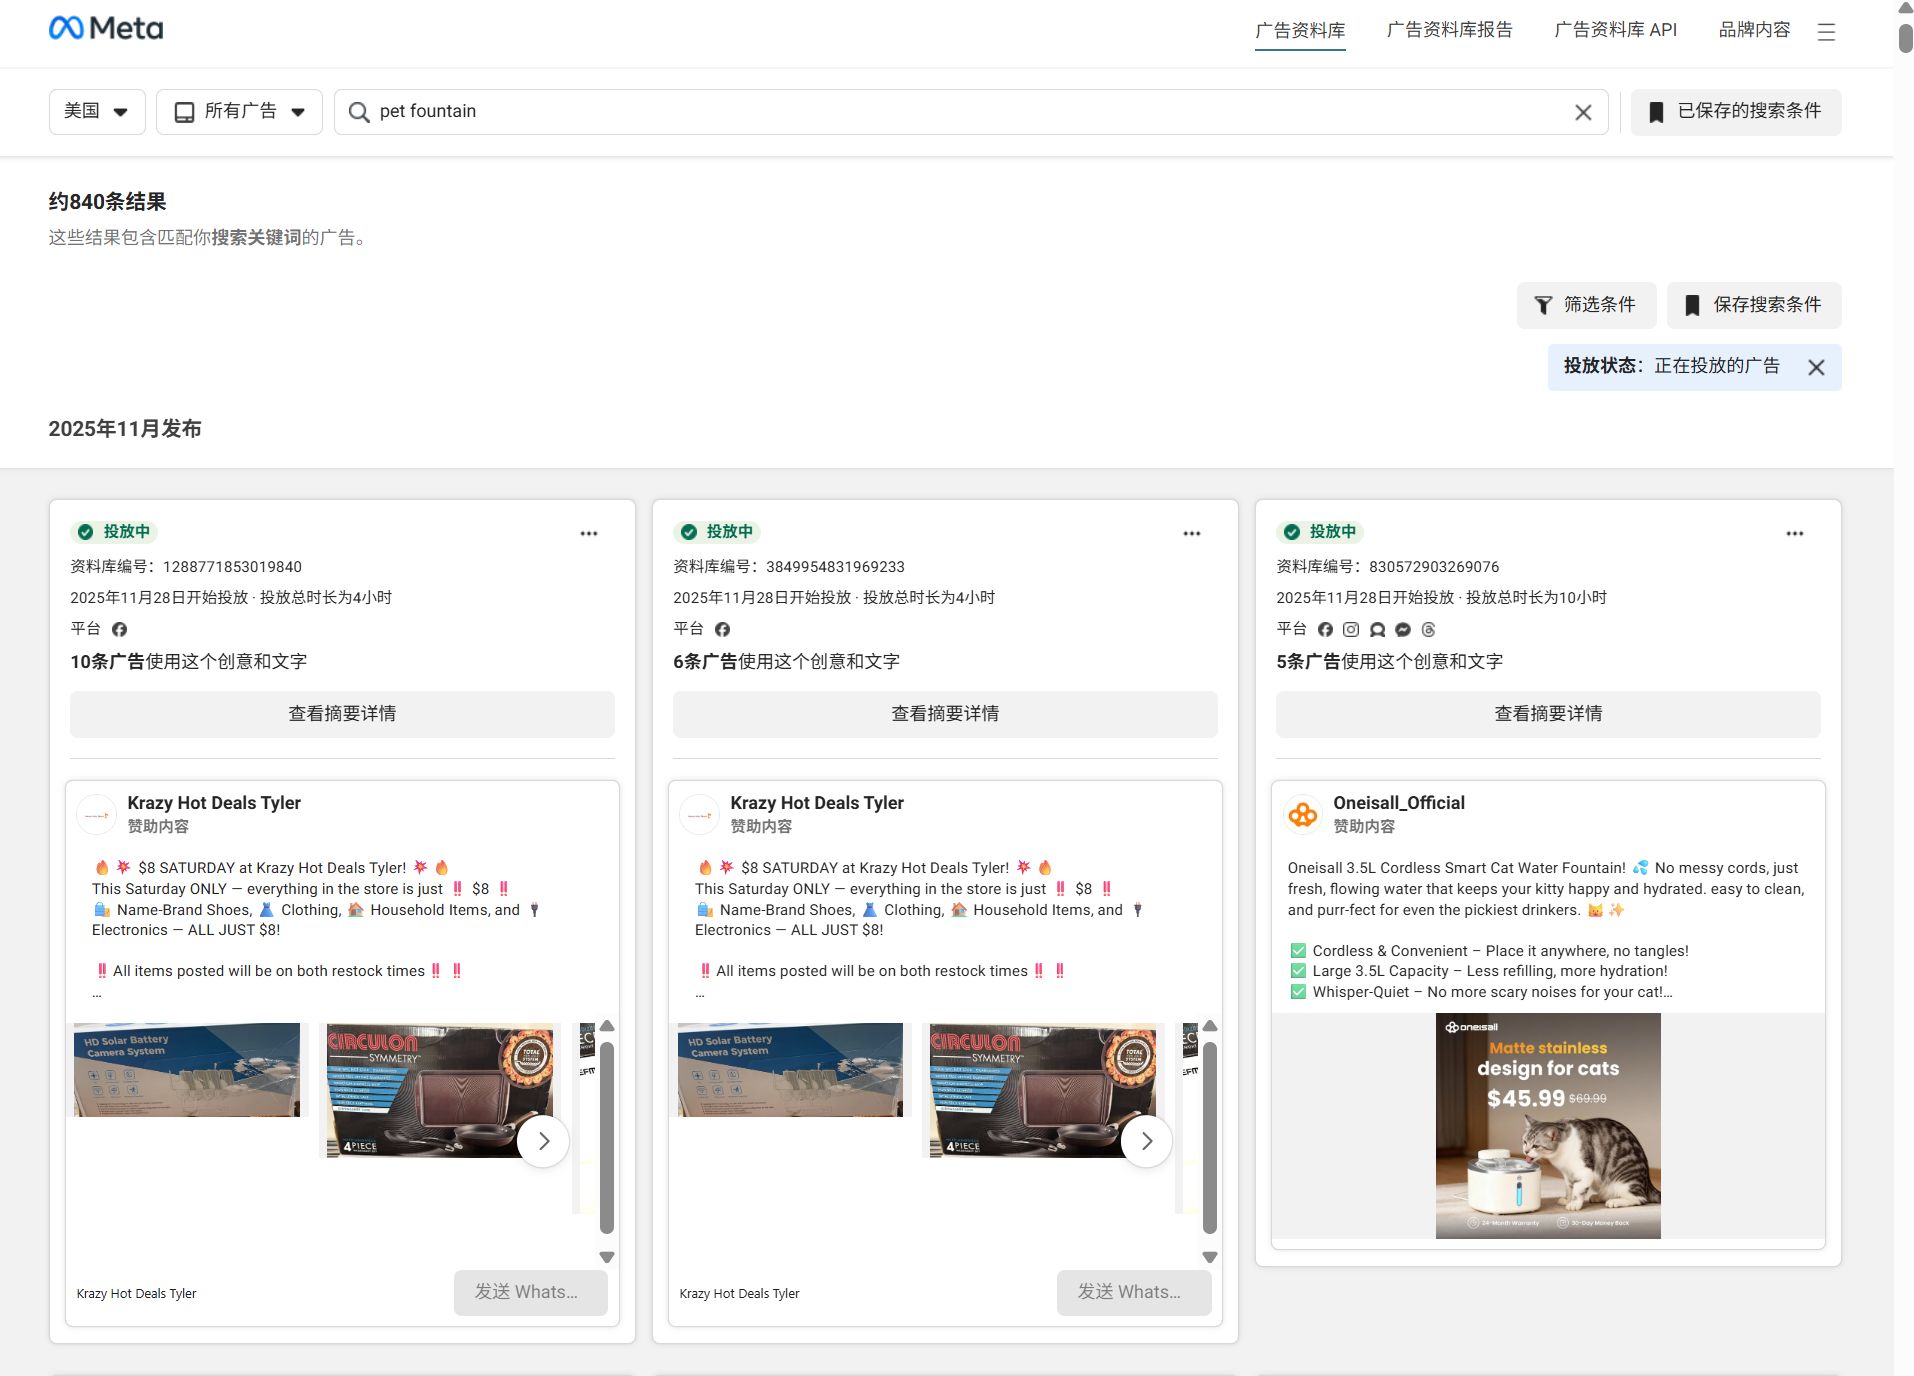Click Facebook platform icon on ad 3849954831969233

(x=722, y=629)
